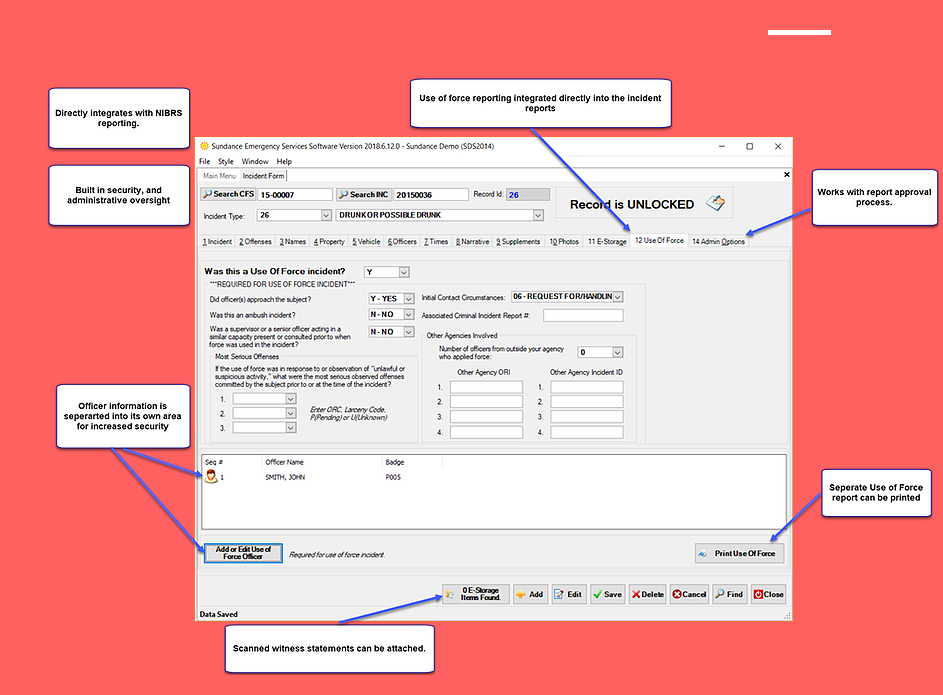
Task: Open the Style menu
Action: (x=226, y=162)
